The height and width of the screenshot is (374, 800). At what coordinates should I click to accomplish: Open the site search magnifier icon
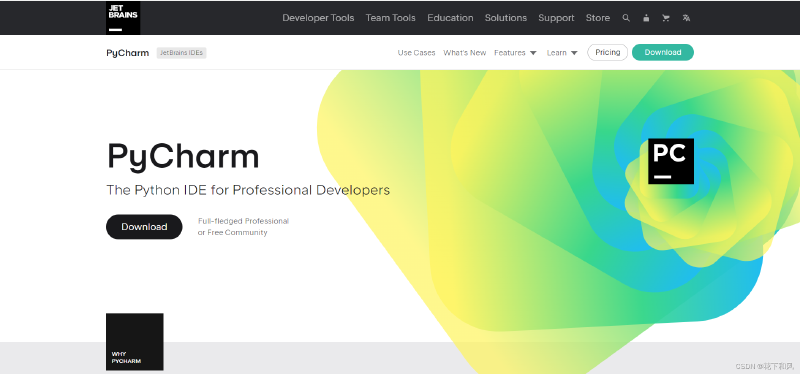click(x=626, y=18)
